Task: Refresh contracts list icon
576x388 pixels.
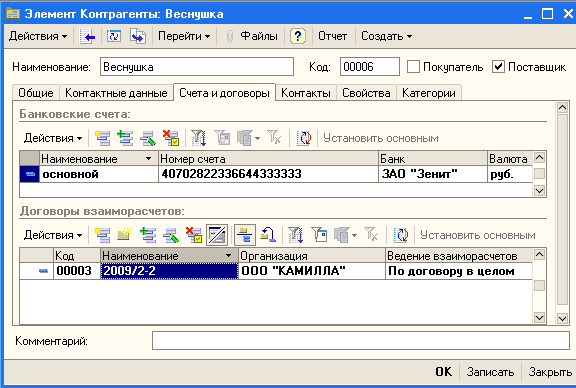Action: click(401, 235)
